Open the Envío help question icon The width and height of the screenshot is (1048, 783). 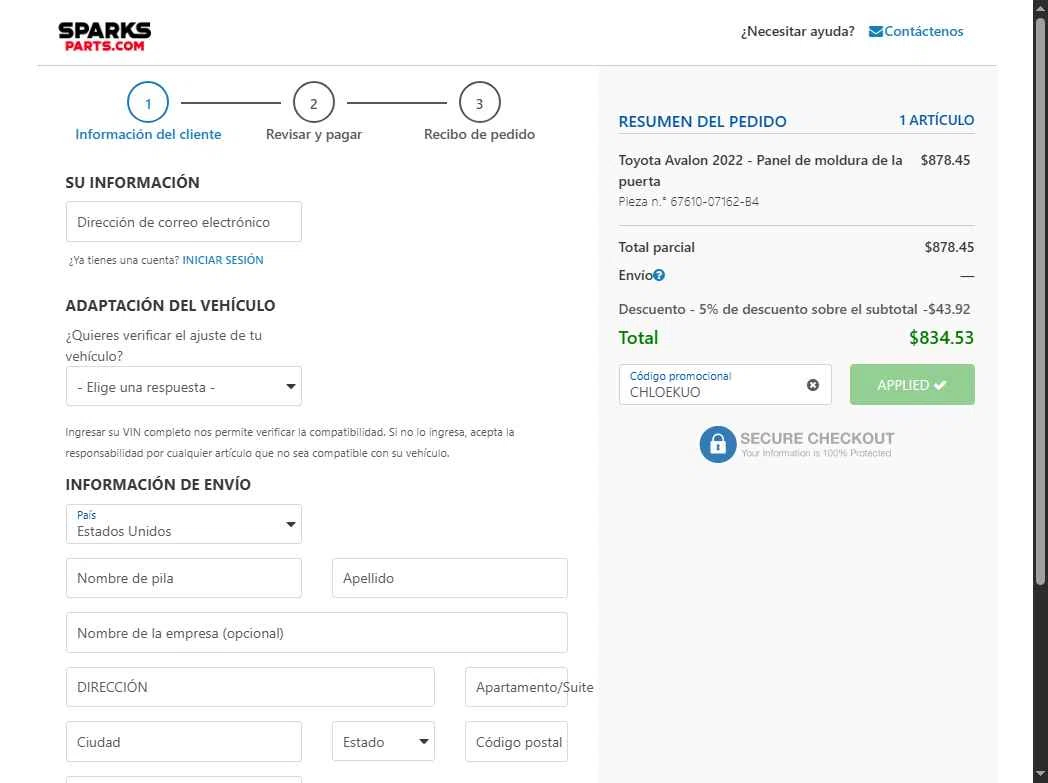click(x=659, y=275)
